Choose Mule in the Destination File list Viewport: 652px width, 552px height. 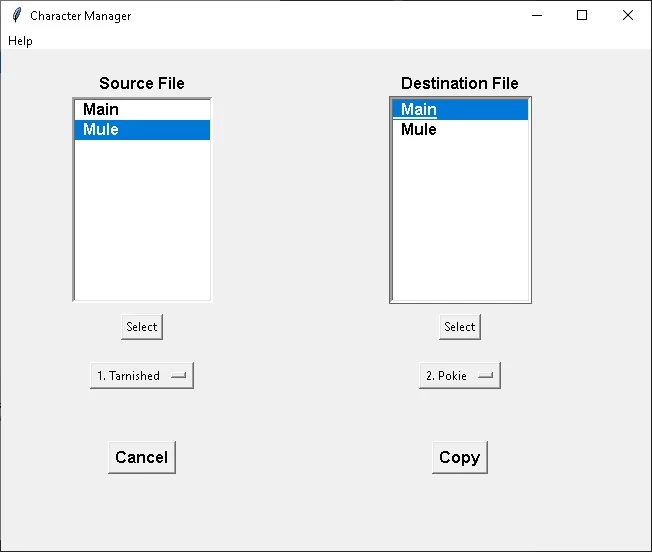point(419,130)
